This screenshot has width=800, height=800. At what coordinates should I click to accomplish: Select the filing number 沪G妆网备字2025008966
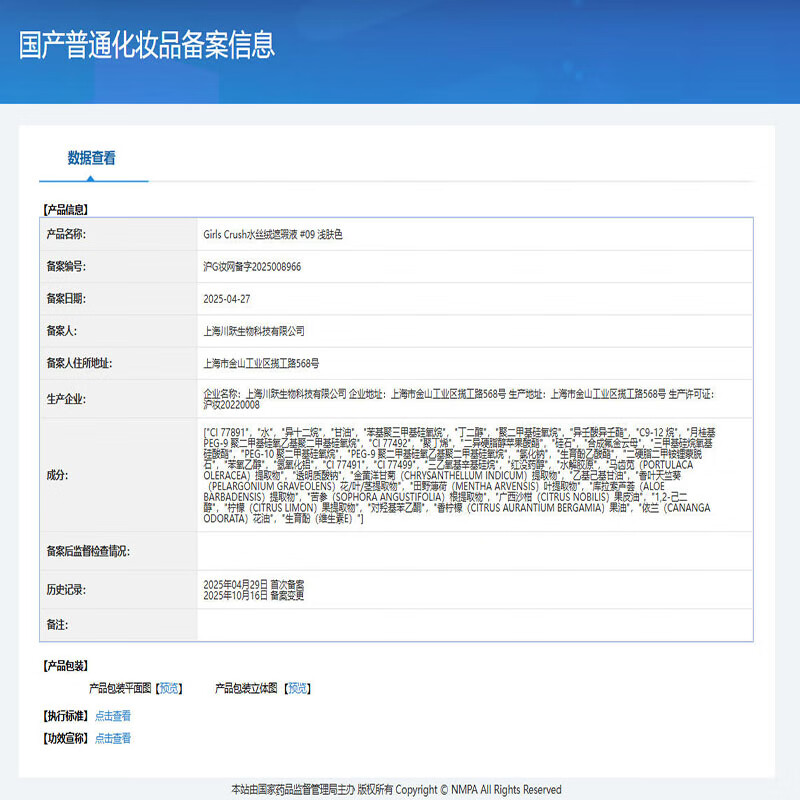[x=252, y=267]
